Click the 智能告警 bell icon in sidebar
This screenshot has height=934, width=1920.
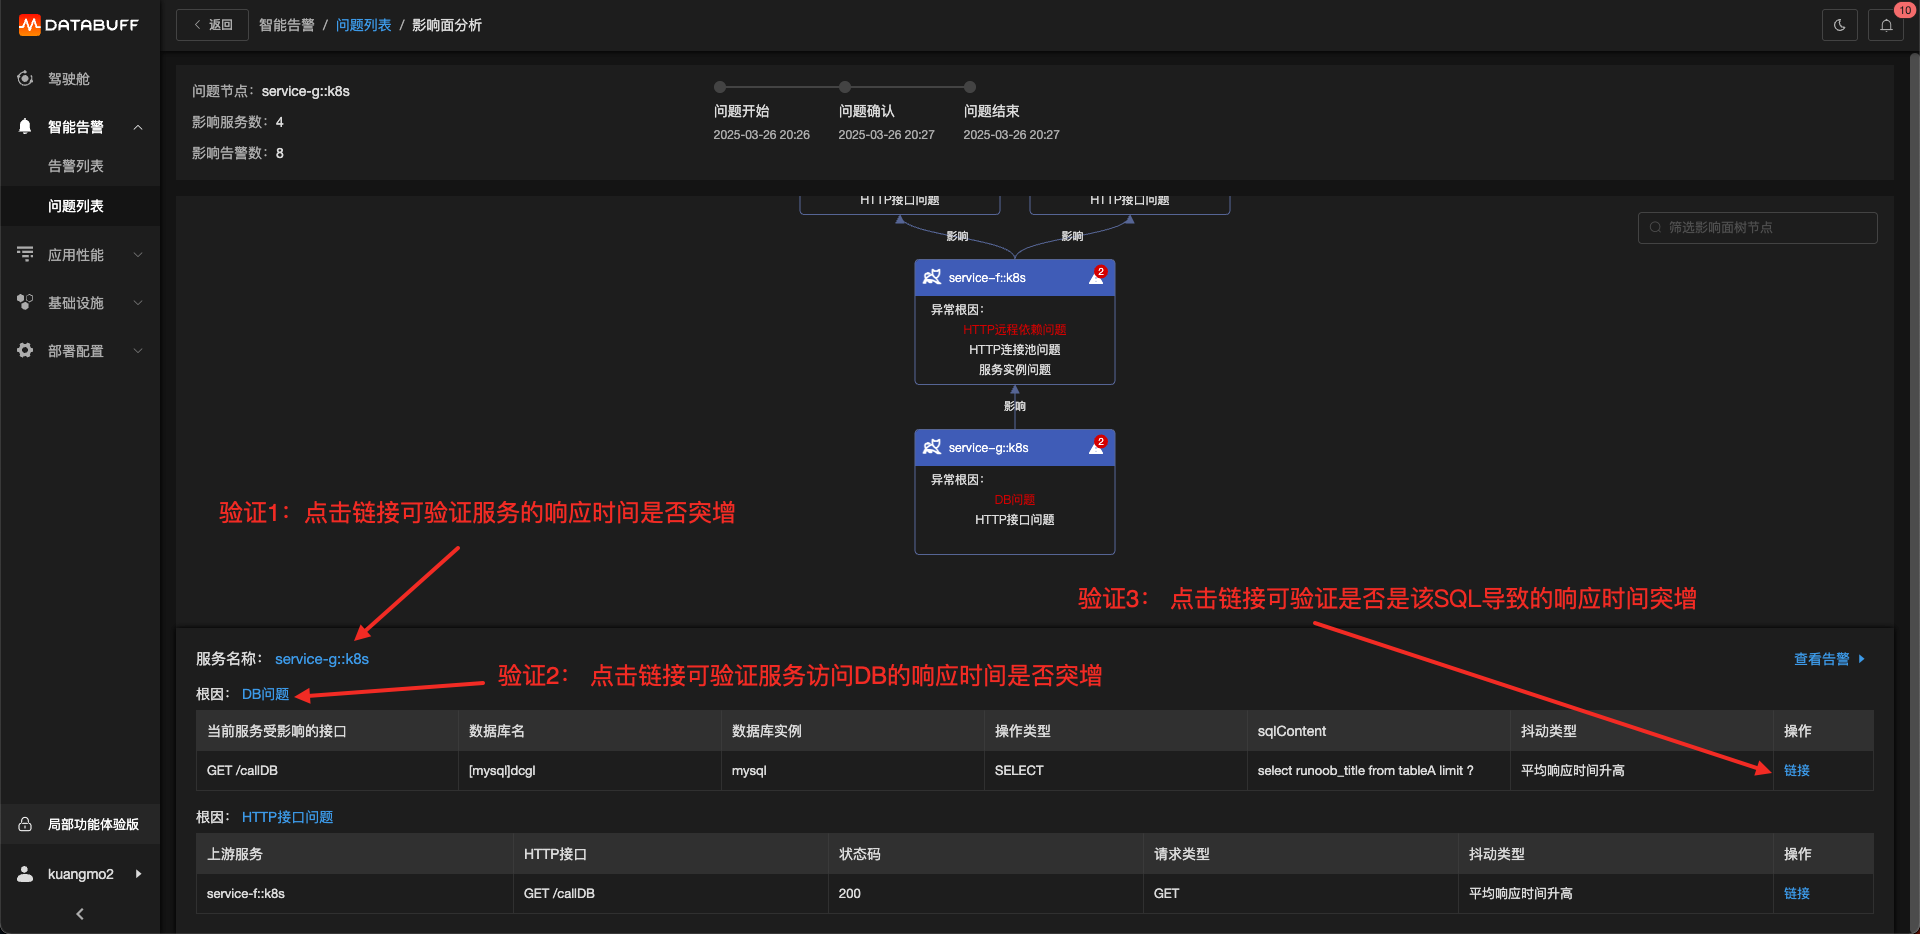(25, 126)
